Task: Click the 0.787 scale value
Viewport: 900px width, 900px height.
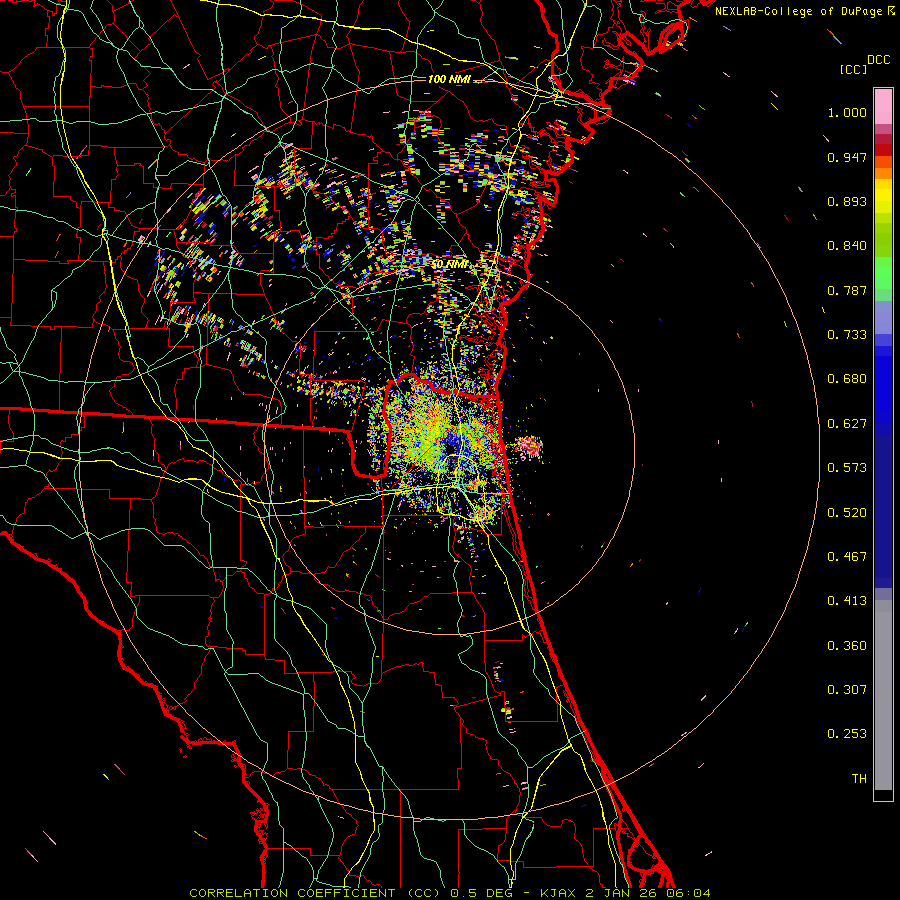Action: pos(847,290)
